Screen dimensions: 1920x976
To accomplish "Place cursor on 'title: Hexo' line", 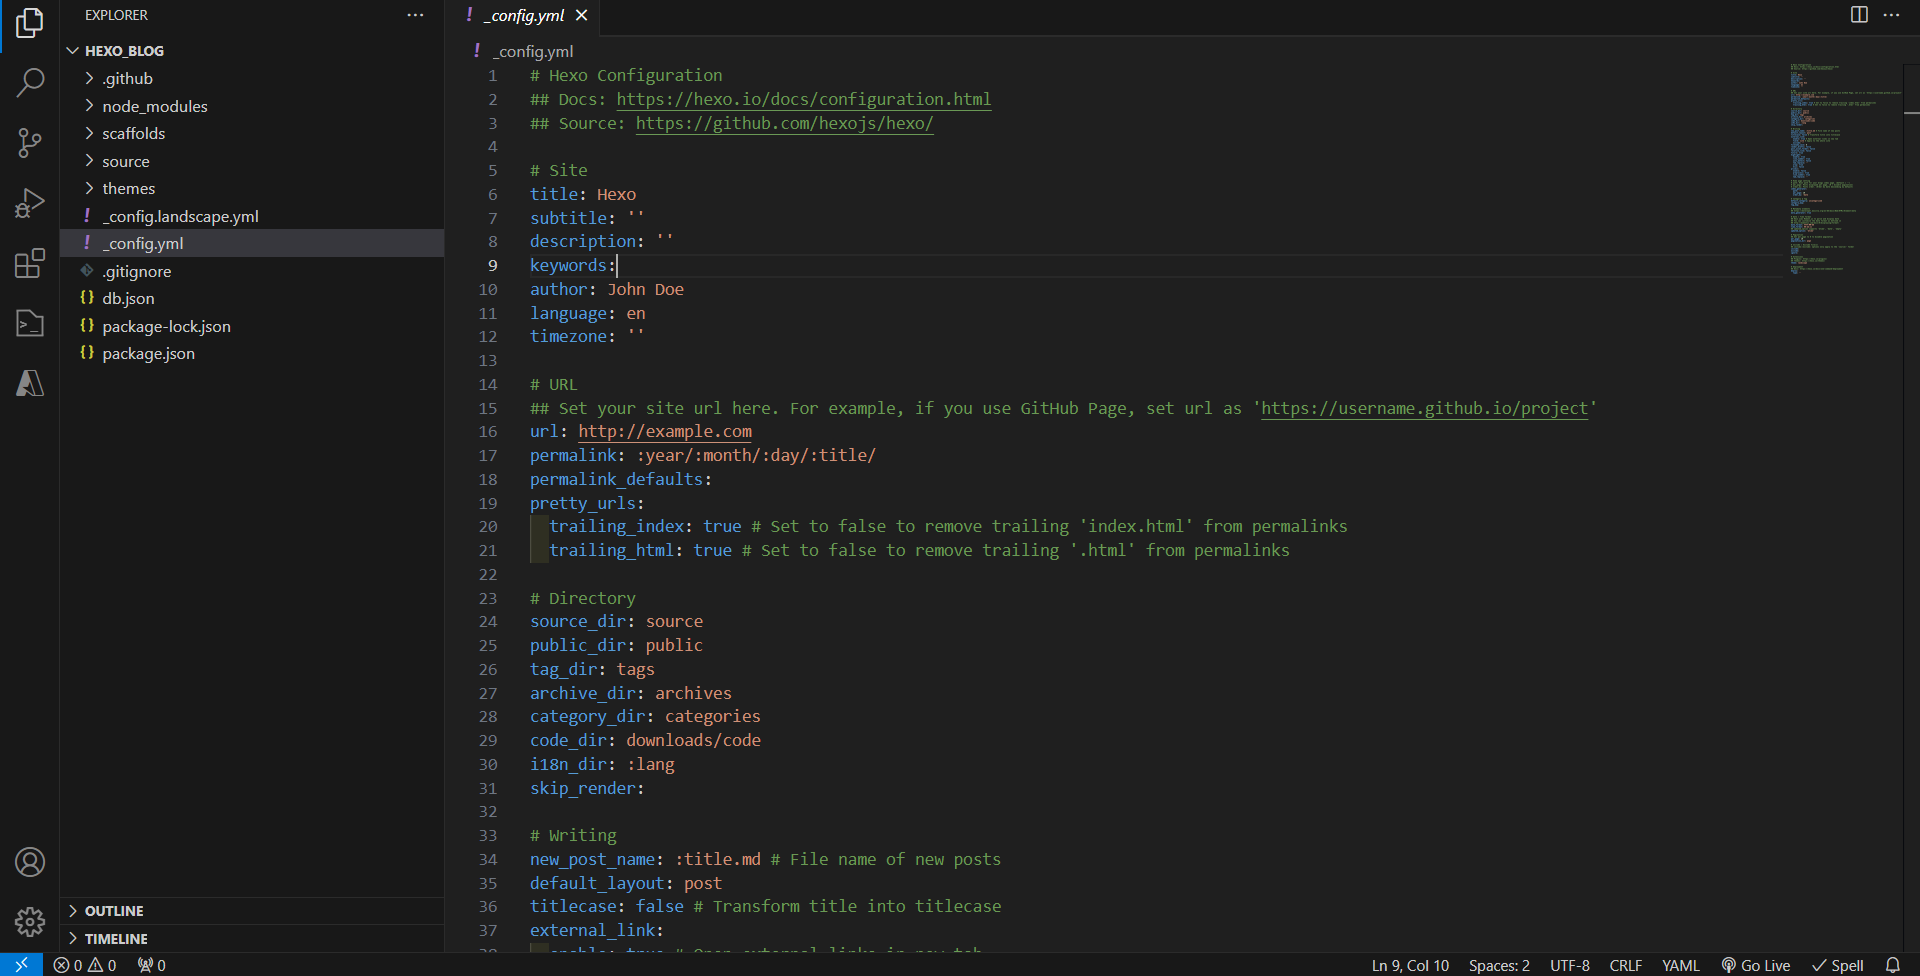I will (x=583, y=194).
